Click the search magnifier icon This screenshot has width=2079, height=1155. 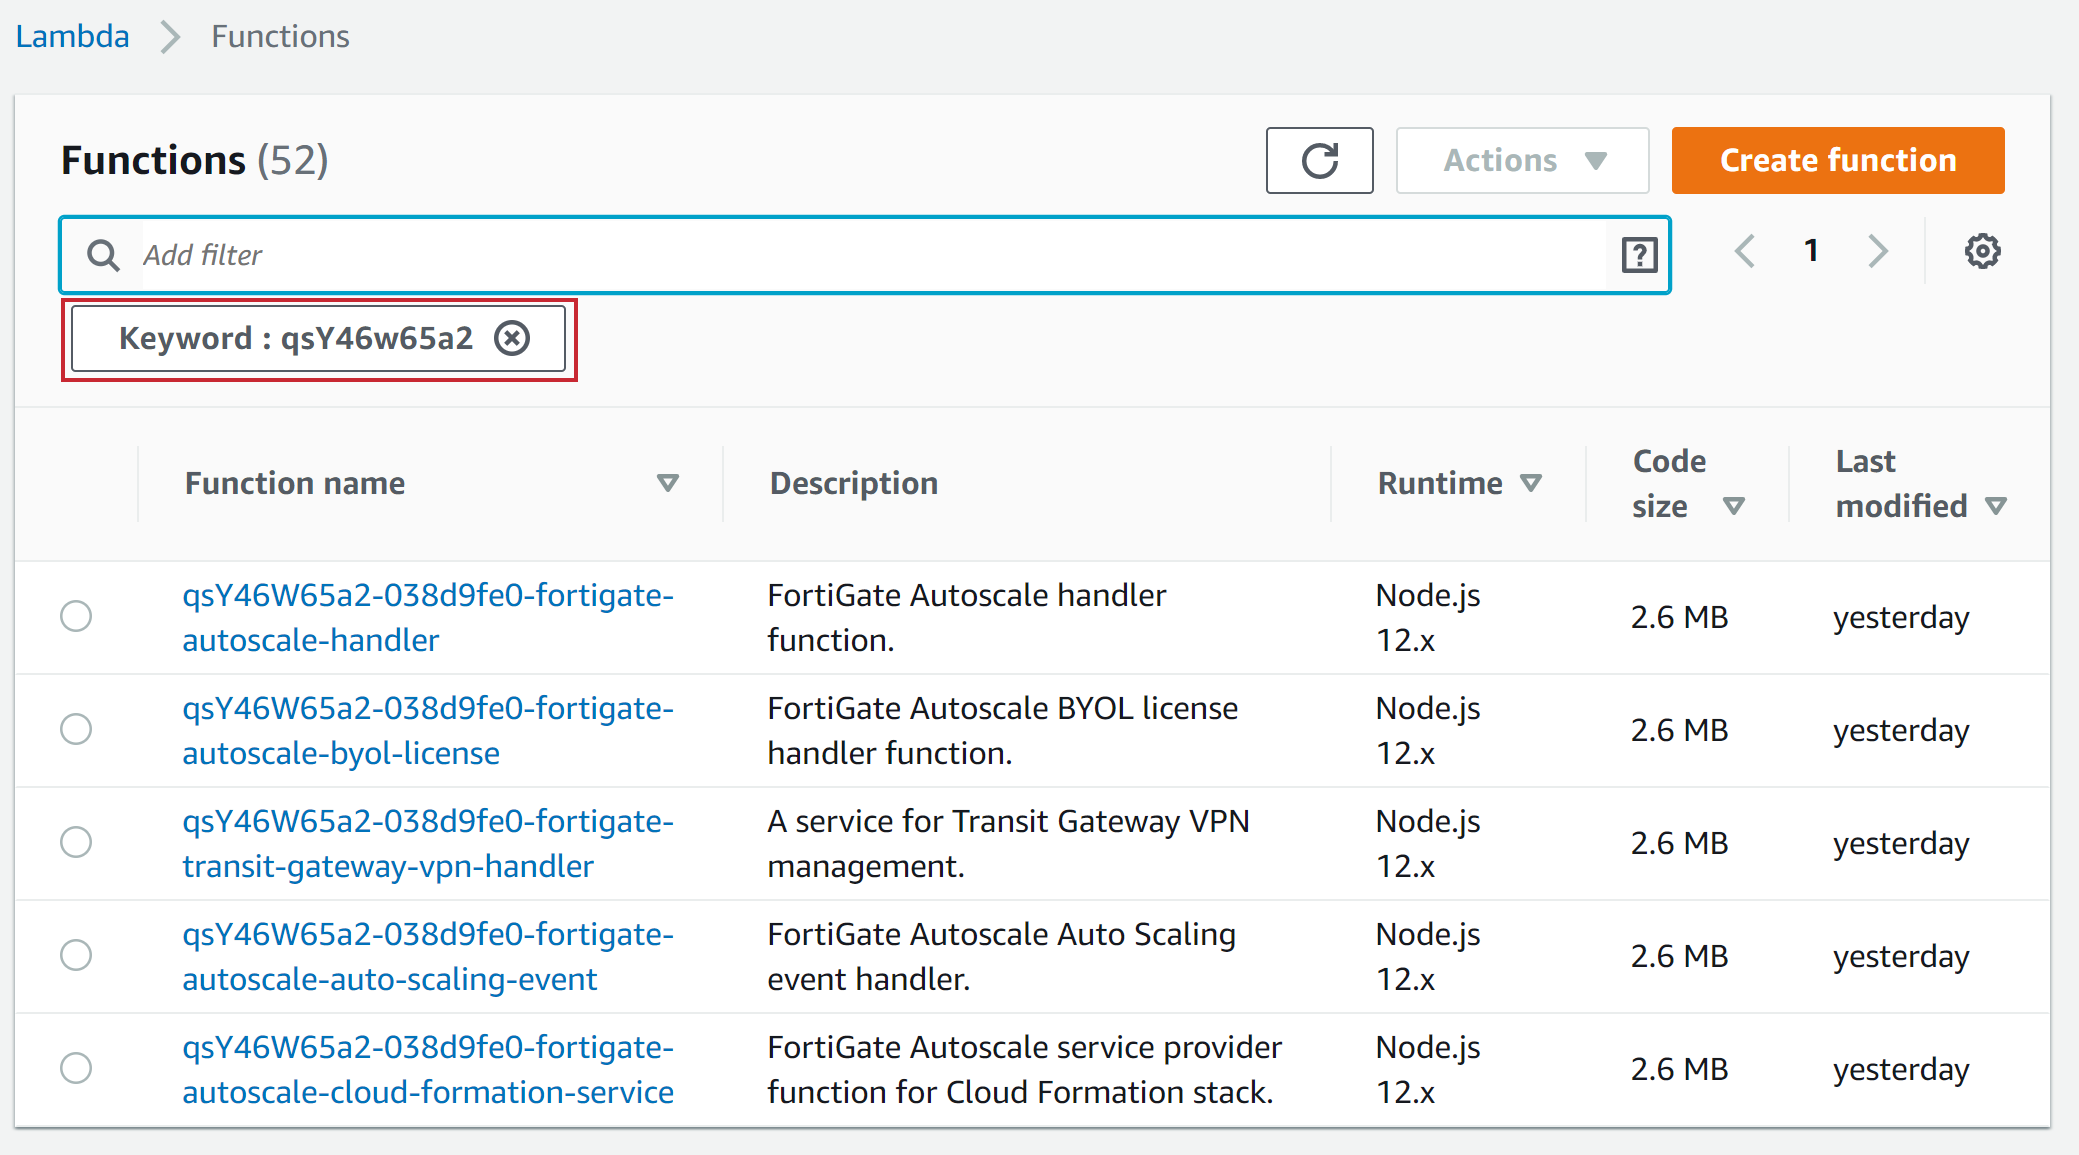coord(103,255)
